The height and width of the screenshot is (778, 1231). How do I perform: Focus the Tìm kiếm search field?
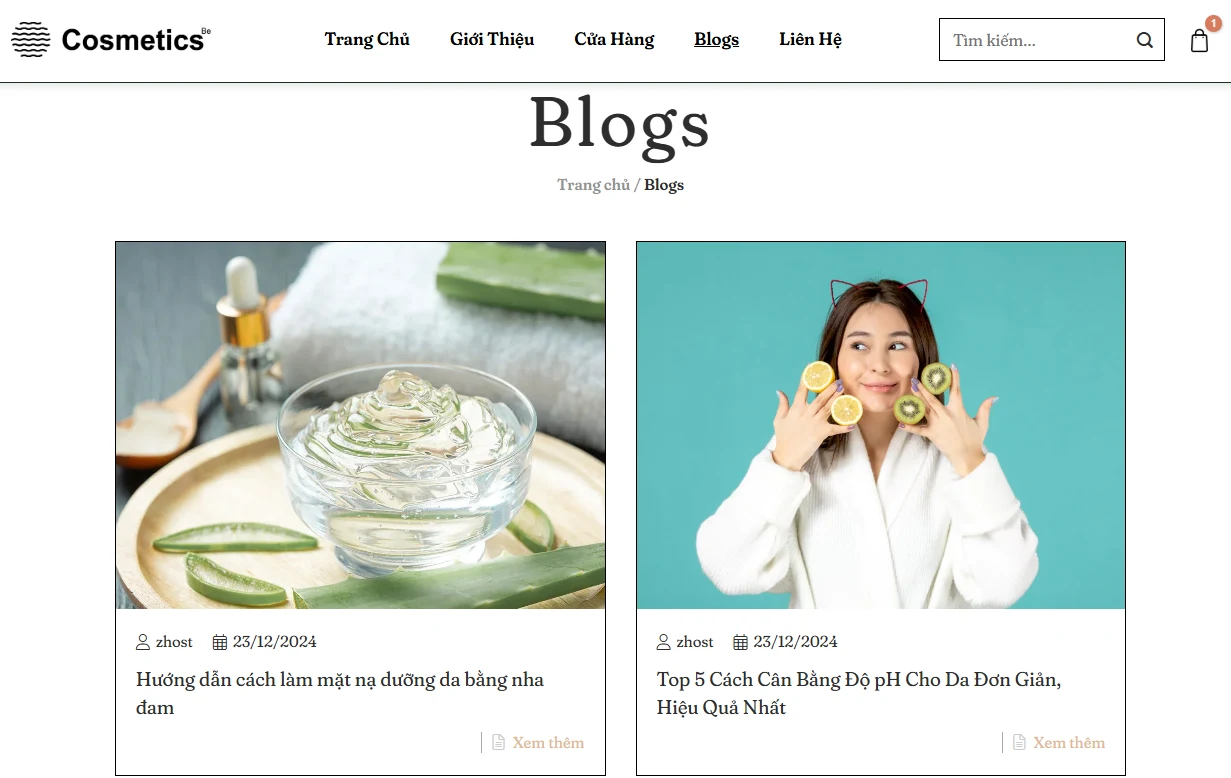point(1038,40)
